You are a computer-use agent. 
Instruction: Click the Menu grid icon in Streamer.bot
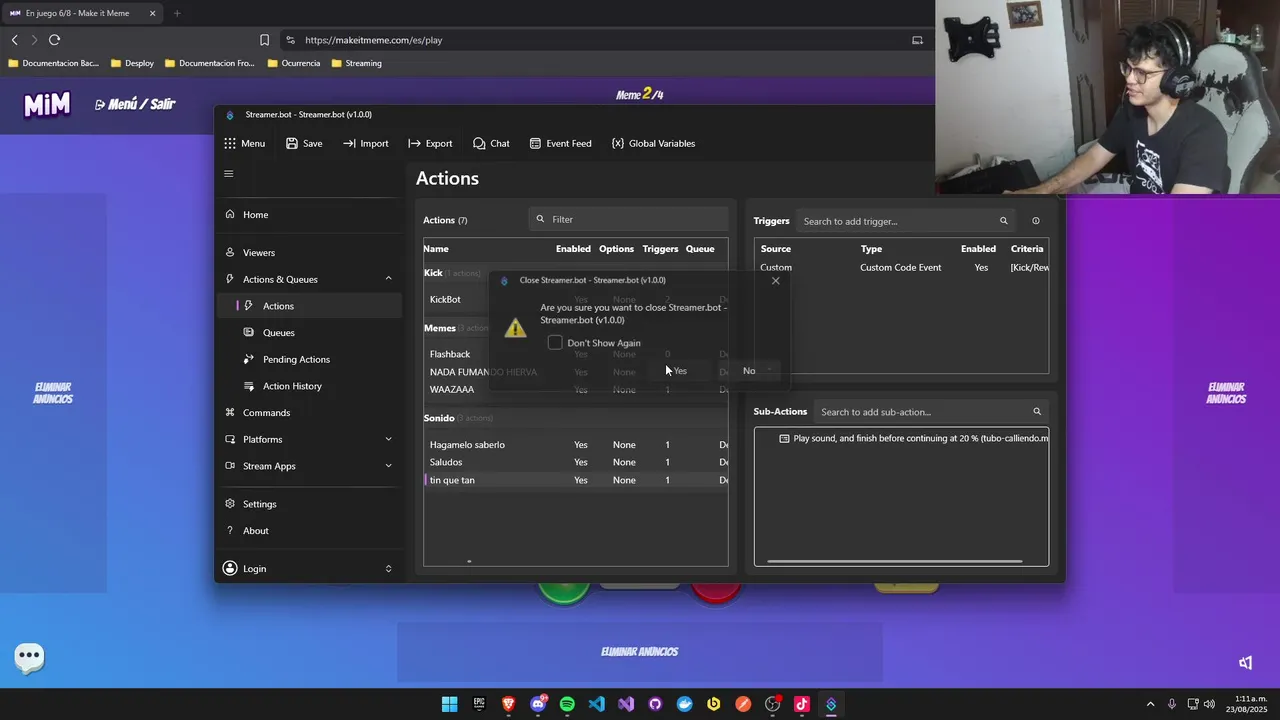[230, 143]
